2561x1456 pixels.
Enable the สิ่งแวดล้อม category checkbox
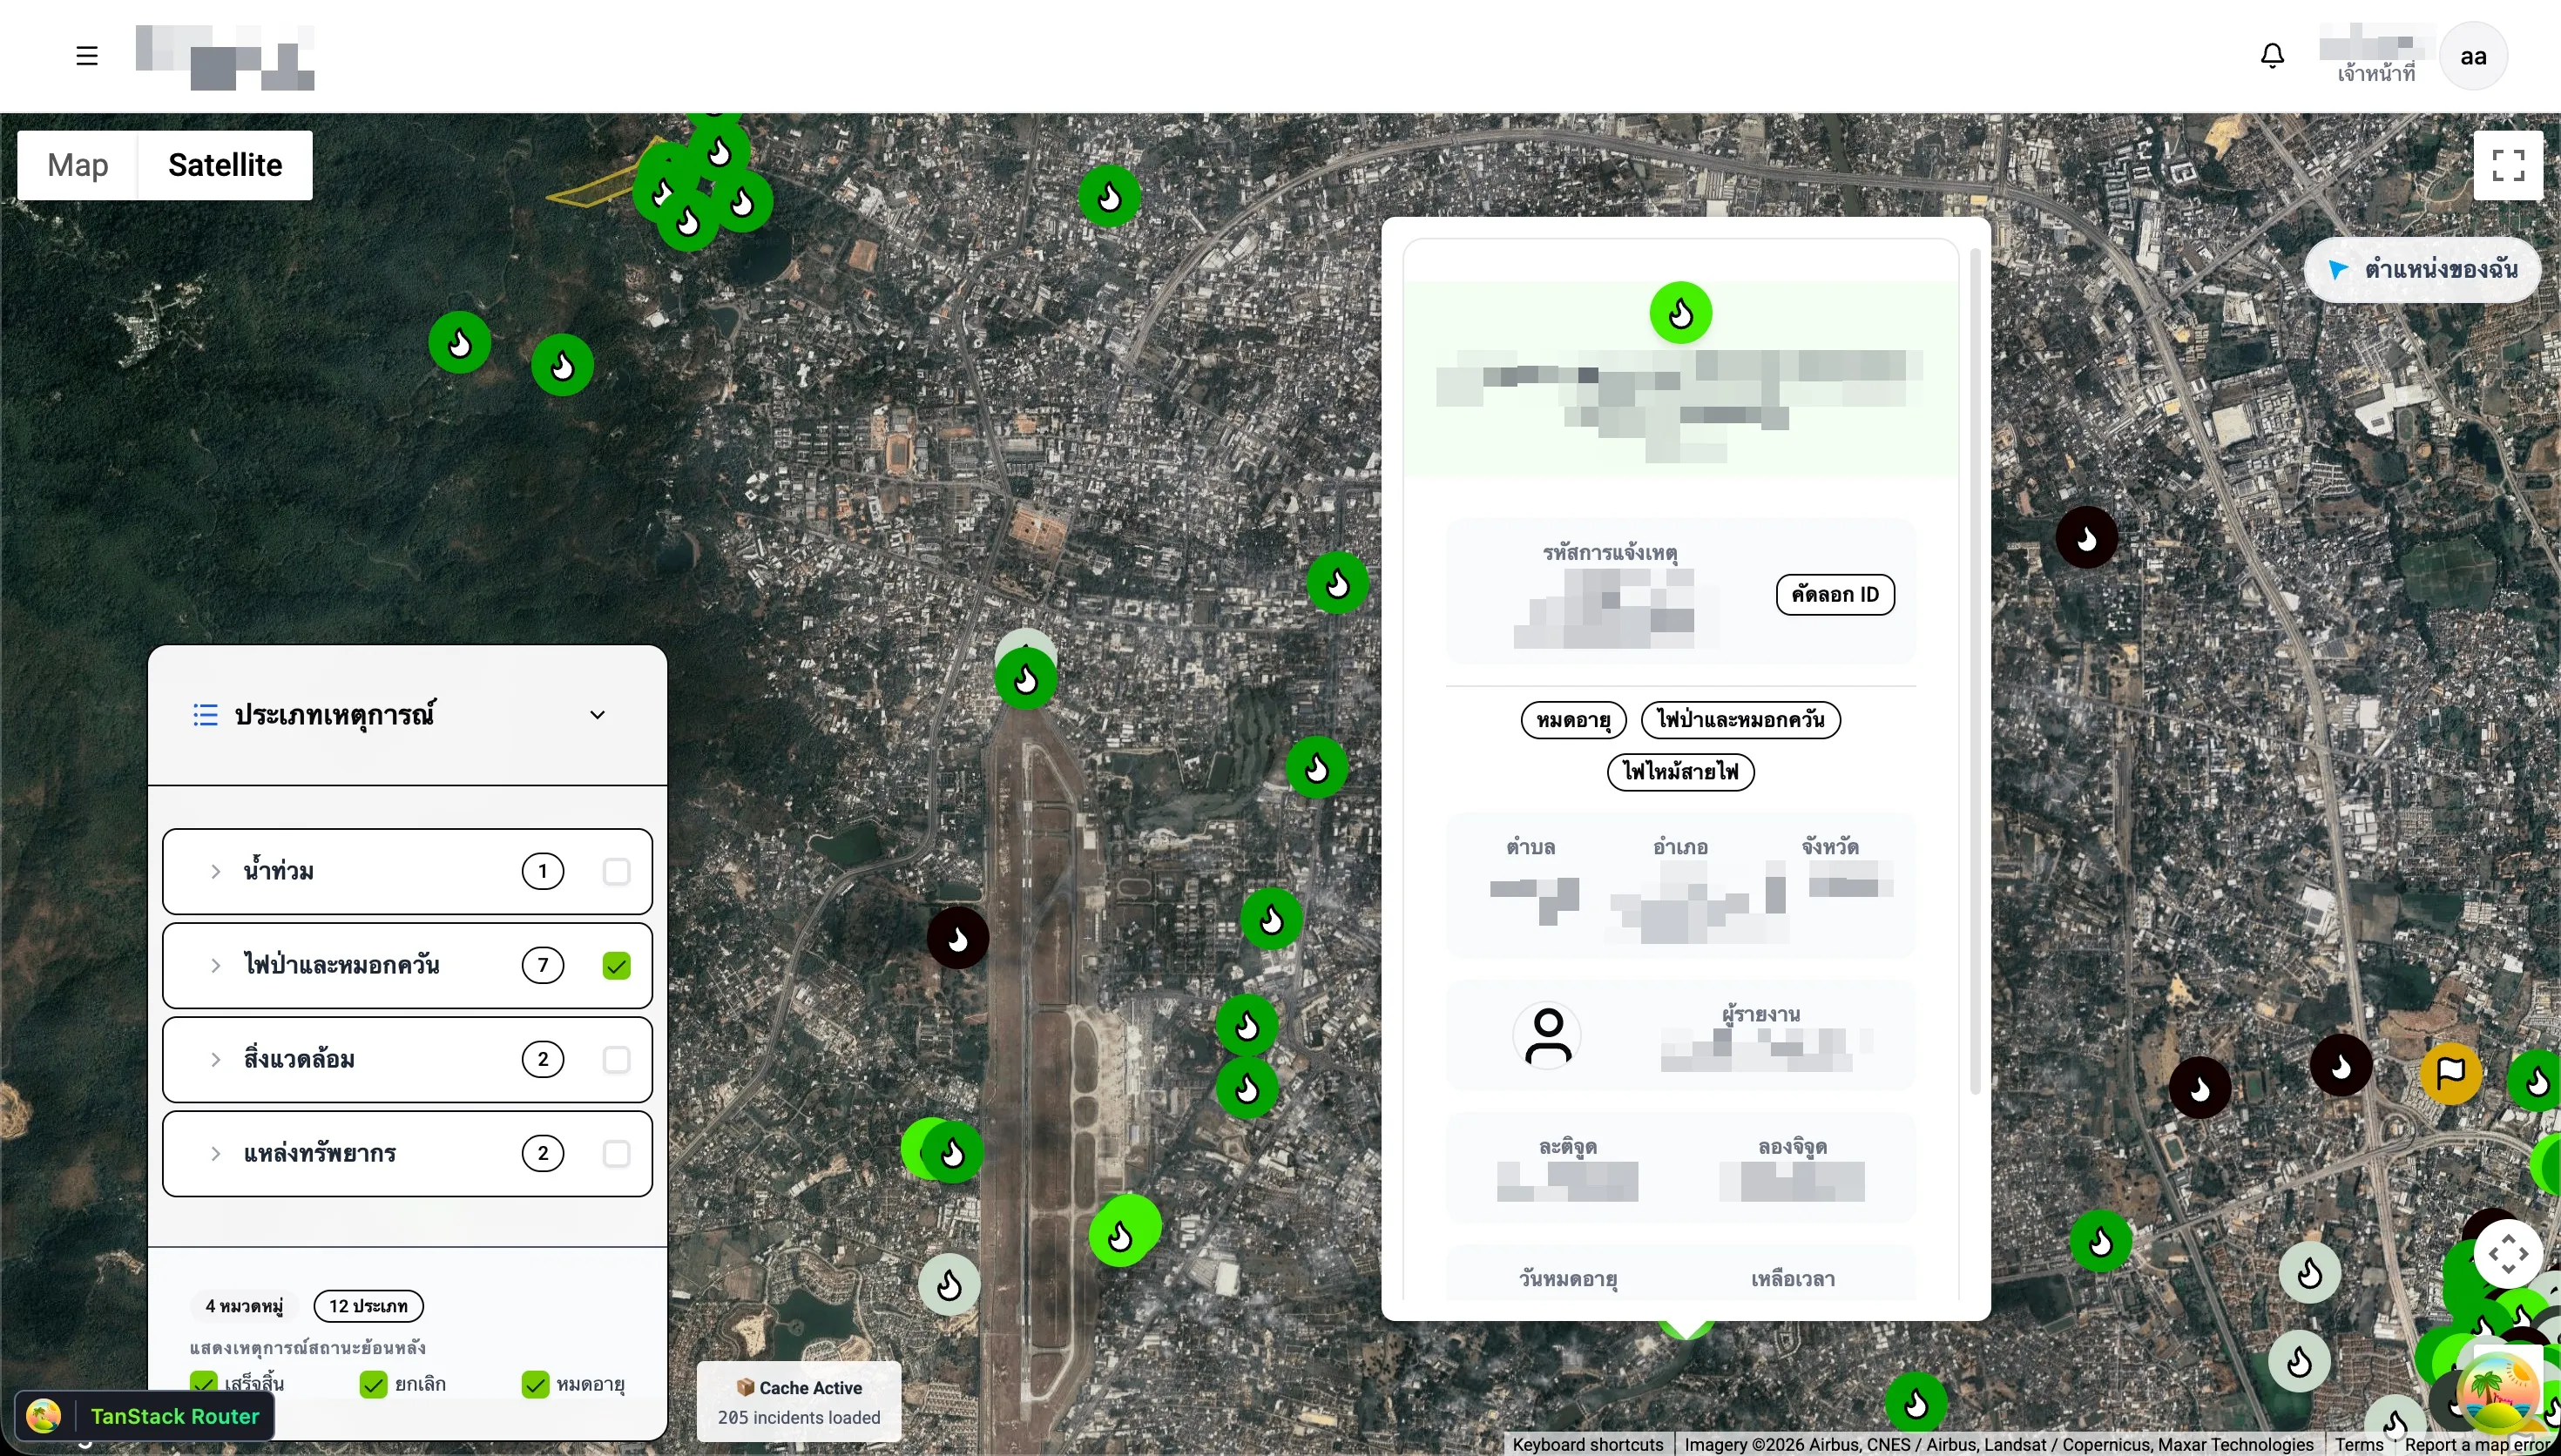tap(617, 1060)
